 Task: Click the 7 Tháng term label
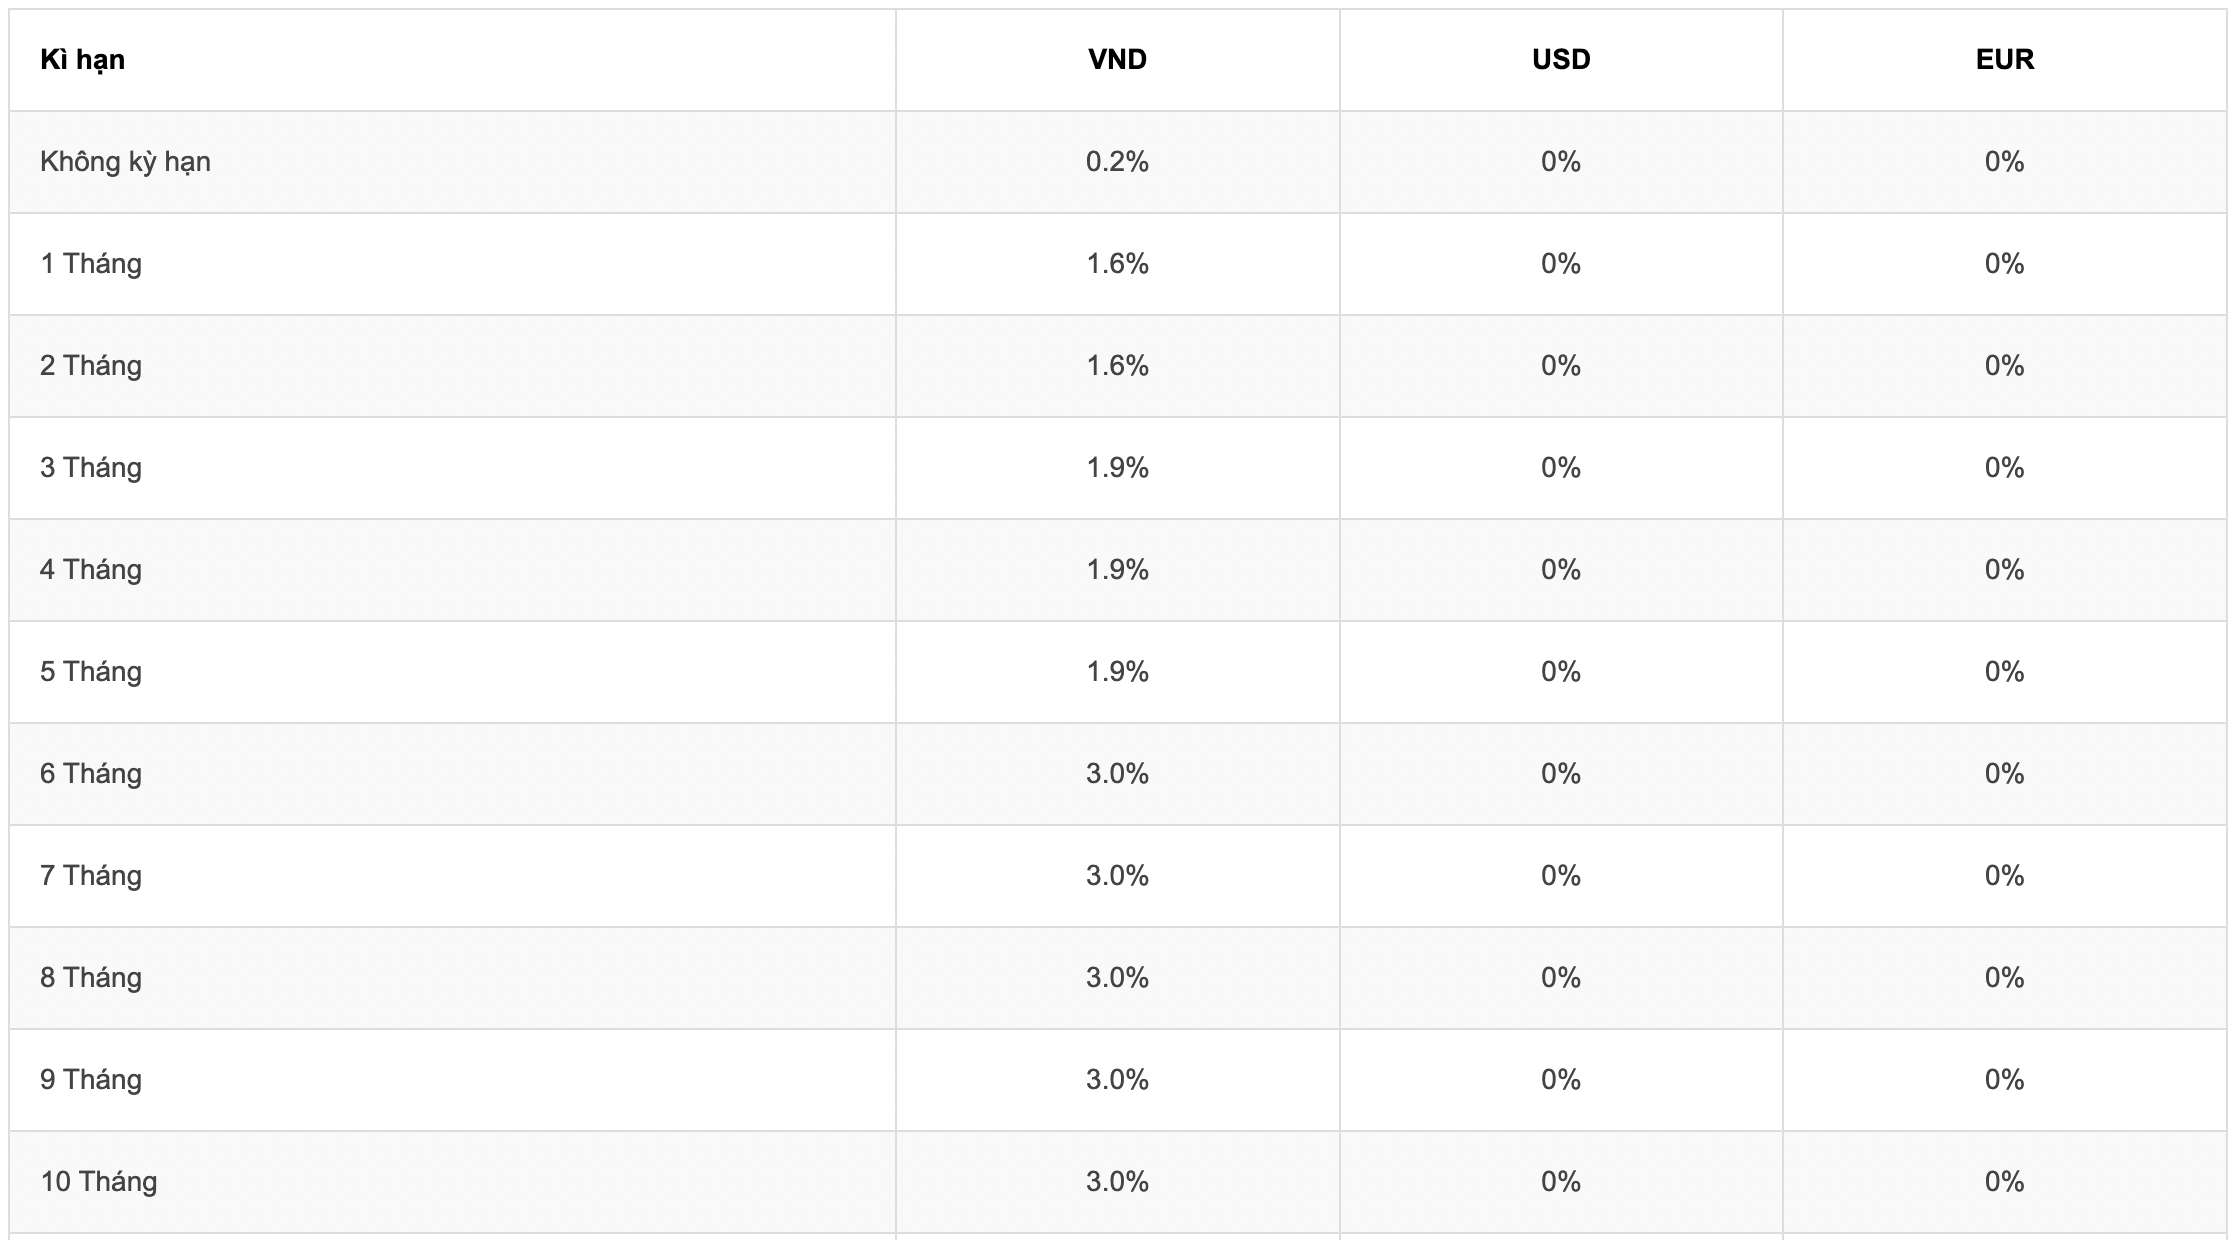point(91,876)
